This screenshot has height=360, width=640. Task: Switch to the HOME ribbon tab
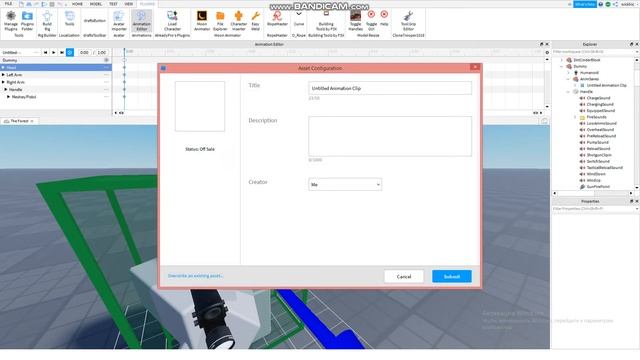77,4
